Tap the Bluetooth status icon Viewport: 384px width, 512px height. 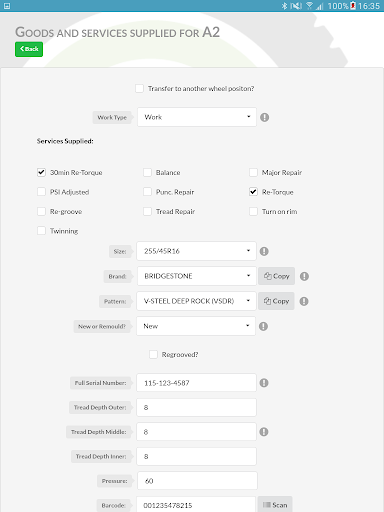pos(284,6)
